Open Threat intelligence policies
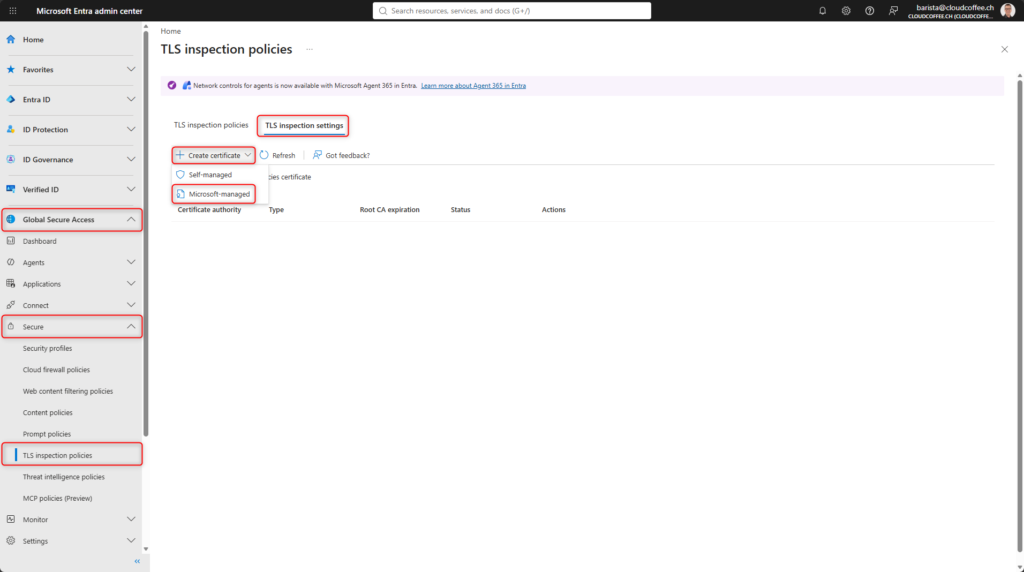Viewport: 1024px width, 572px height. 63,477
